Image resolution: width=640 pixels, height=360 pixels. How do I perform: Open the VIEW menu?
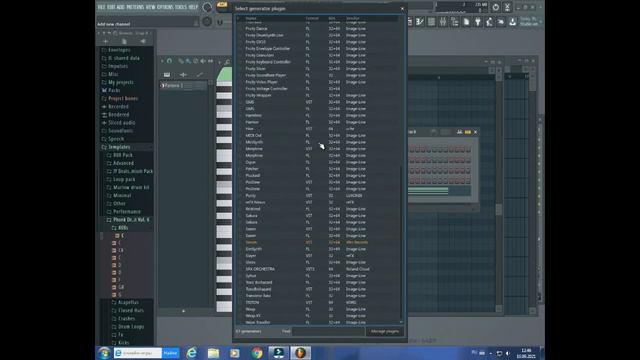pyautogui.click(x=151, y=7)
